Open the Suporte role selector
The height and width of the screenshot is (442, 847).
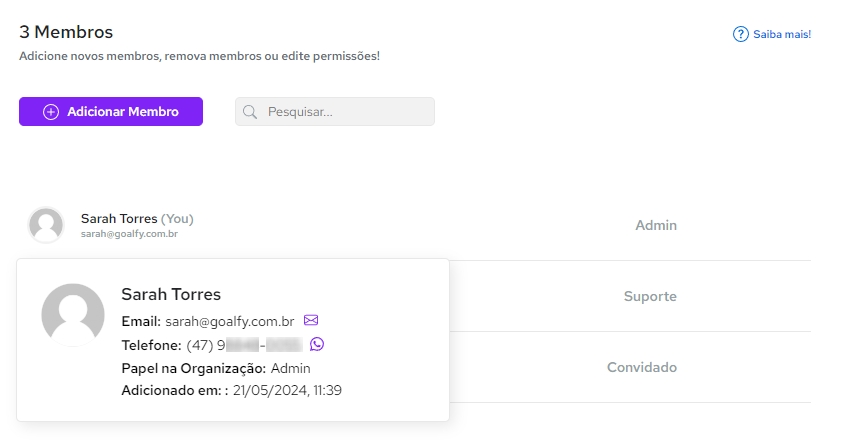coord(650,296)
